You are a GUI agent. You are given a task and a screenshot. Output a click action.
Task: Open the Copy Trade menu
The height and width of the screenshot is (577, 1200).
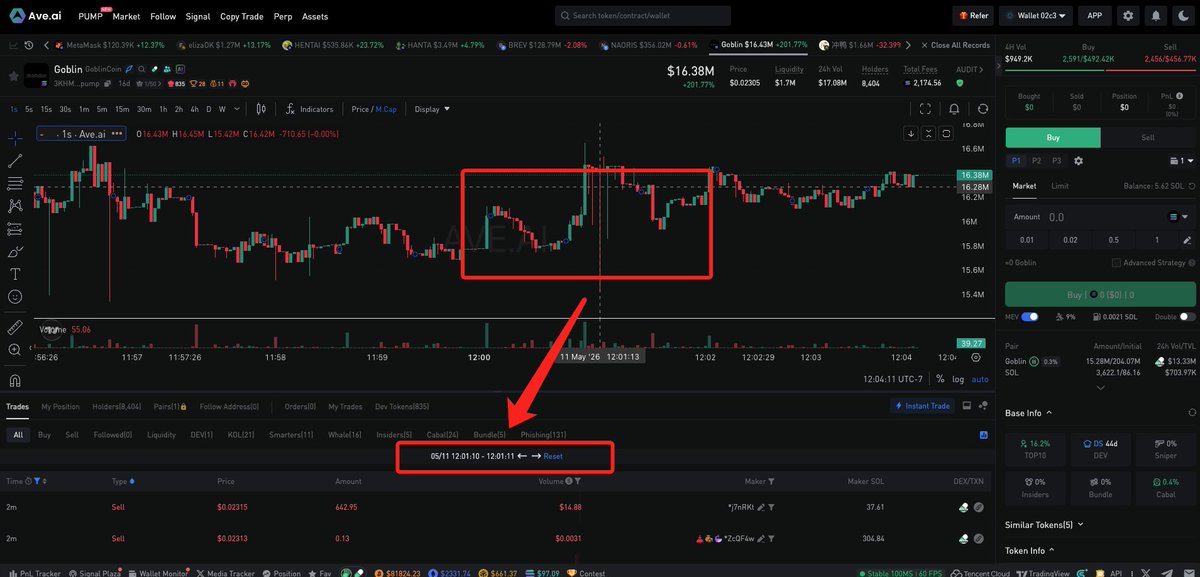click(243, 16)
